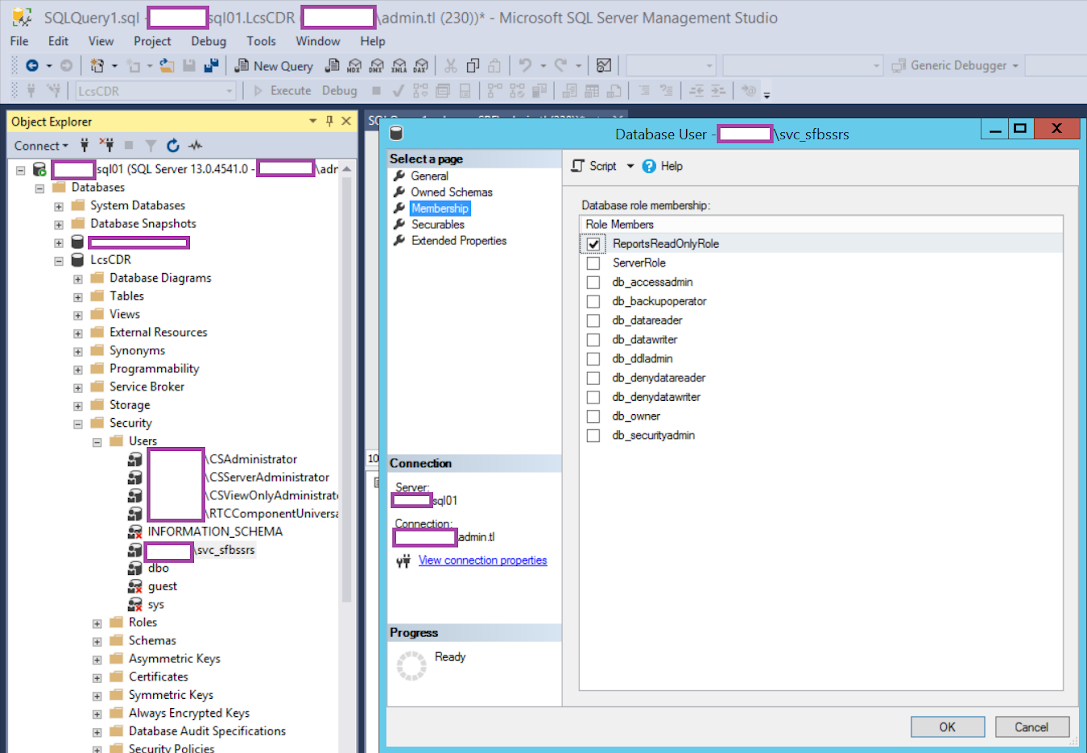Image resolution: width=1087 pixels, height=753 pixels.
Task: Check the ServerRole checkbox
Action: (x=593, y=263)
